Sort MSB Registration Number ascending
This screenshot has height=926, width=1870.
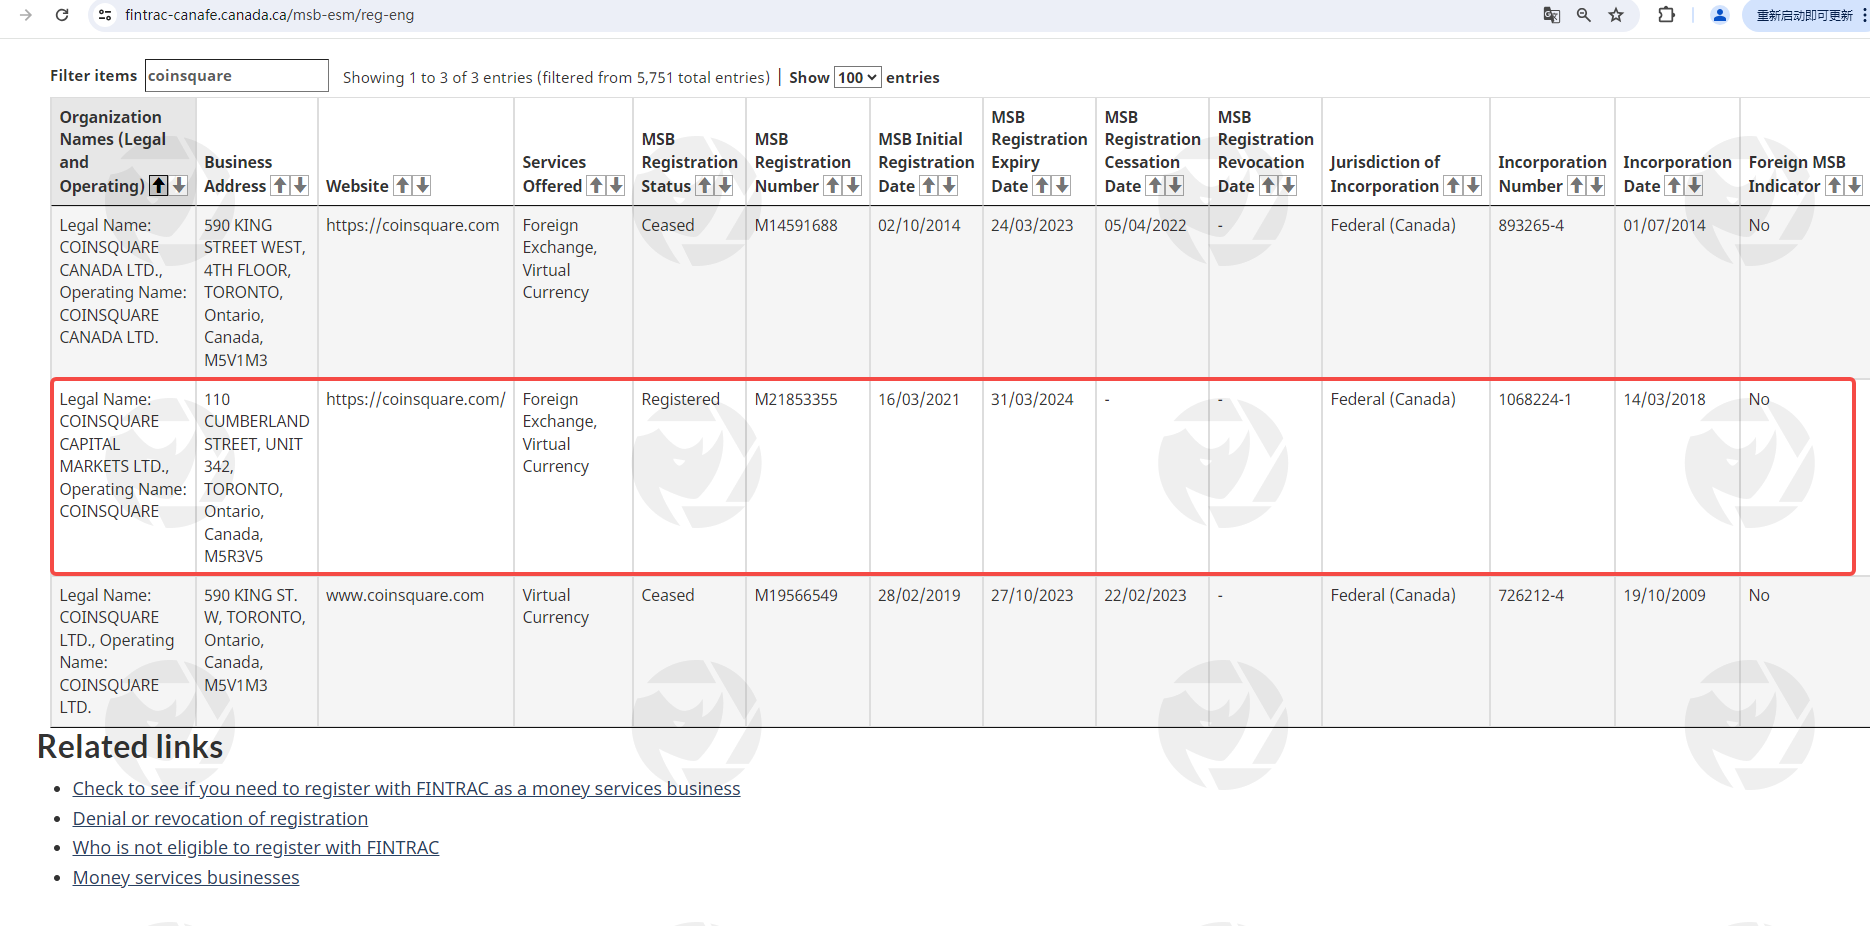[833, 186]
